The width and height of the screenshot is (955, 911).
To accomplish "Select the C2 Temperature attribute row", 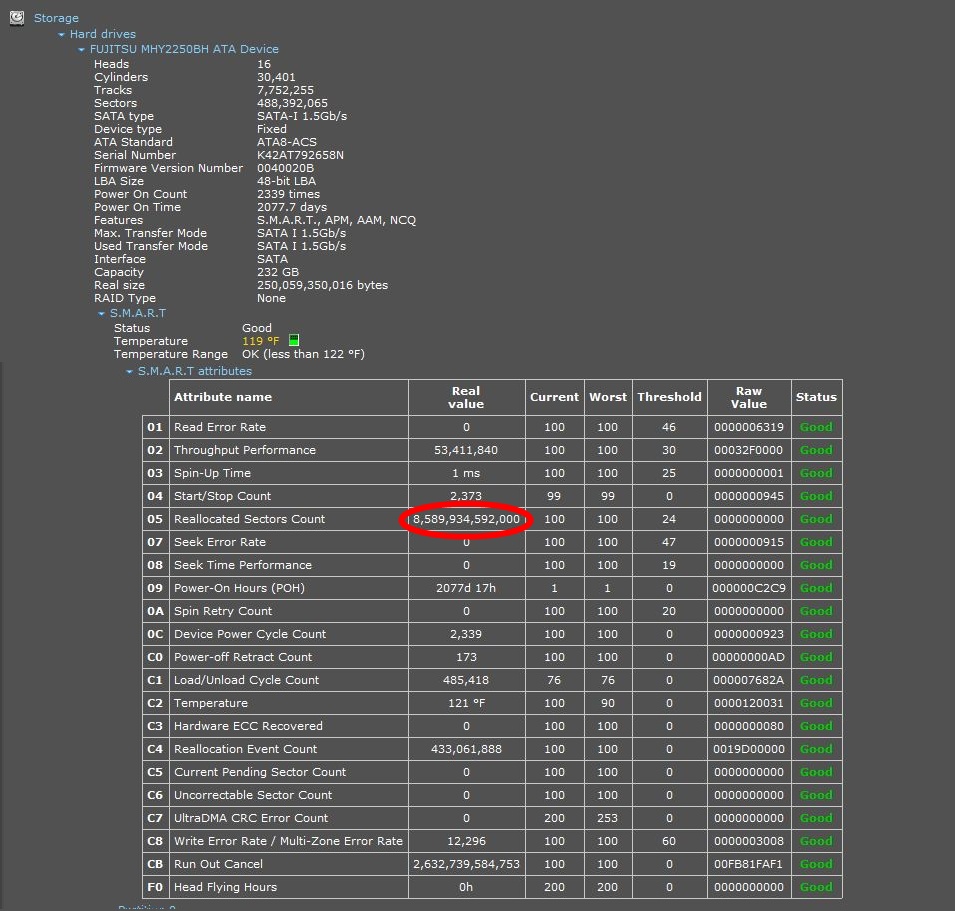I will tap(492, 703).
